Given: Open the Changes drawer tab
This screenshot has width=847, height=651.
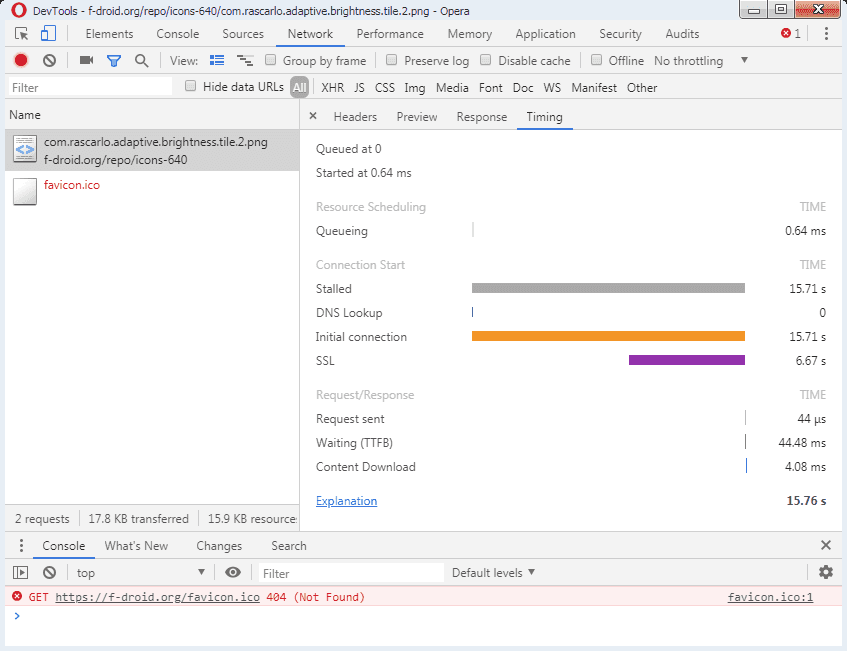Looking at the screenshot, I should (x=219, y=546).
